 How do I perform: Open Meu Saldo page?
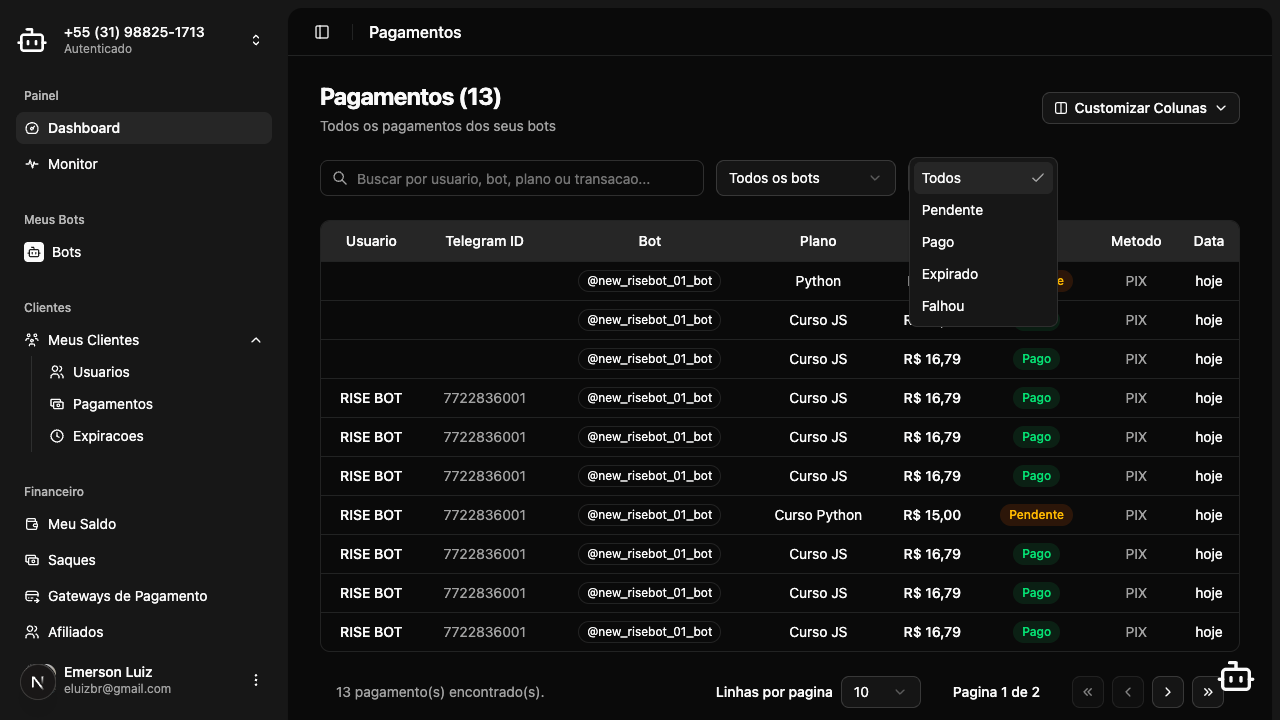144,524
